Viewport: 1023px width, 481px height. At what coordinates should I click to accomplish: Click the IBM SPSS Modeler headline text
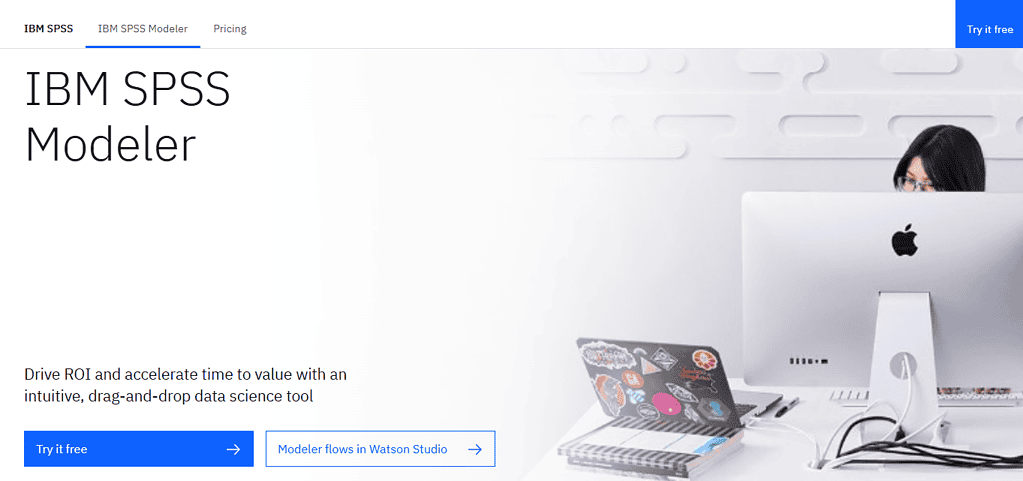pos(128,117)
